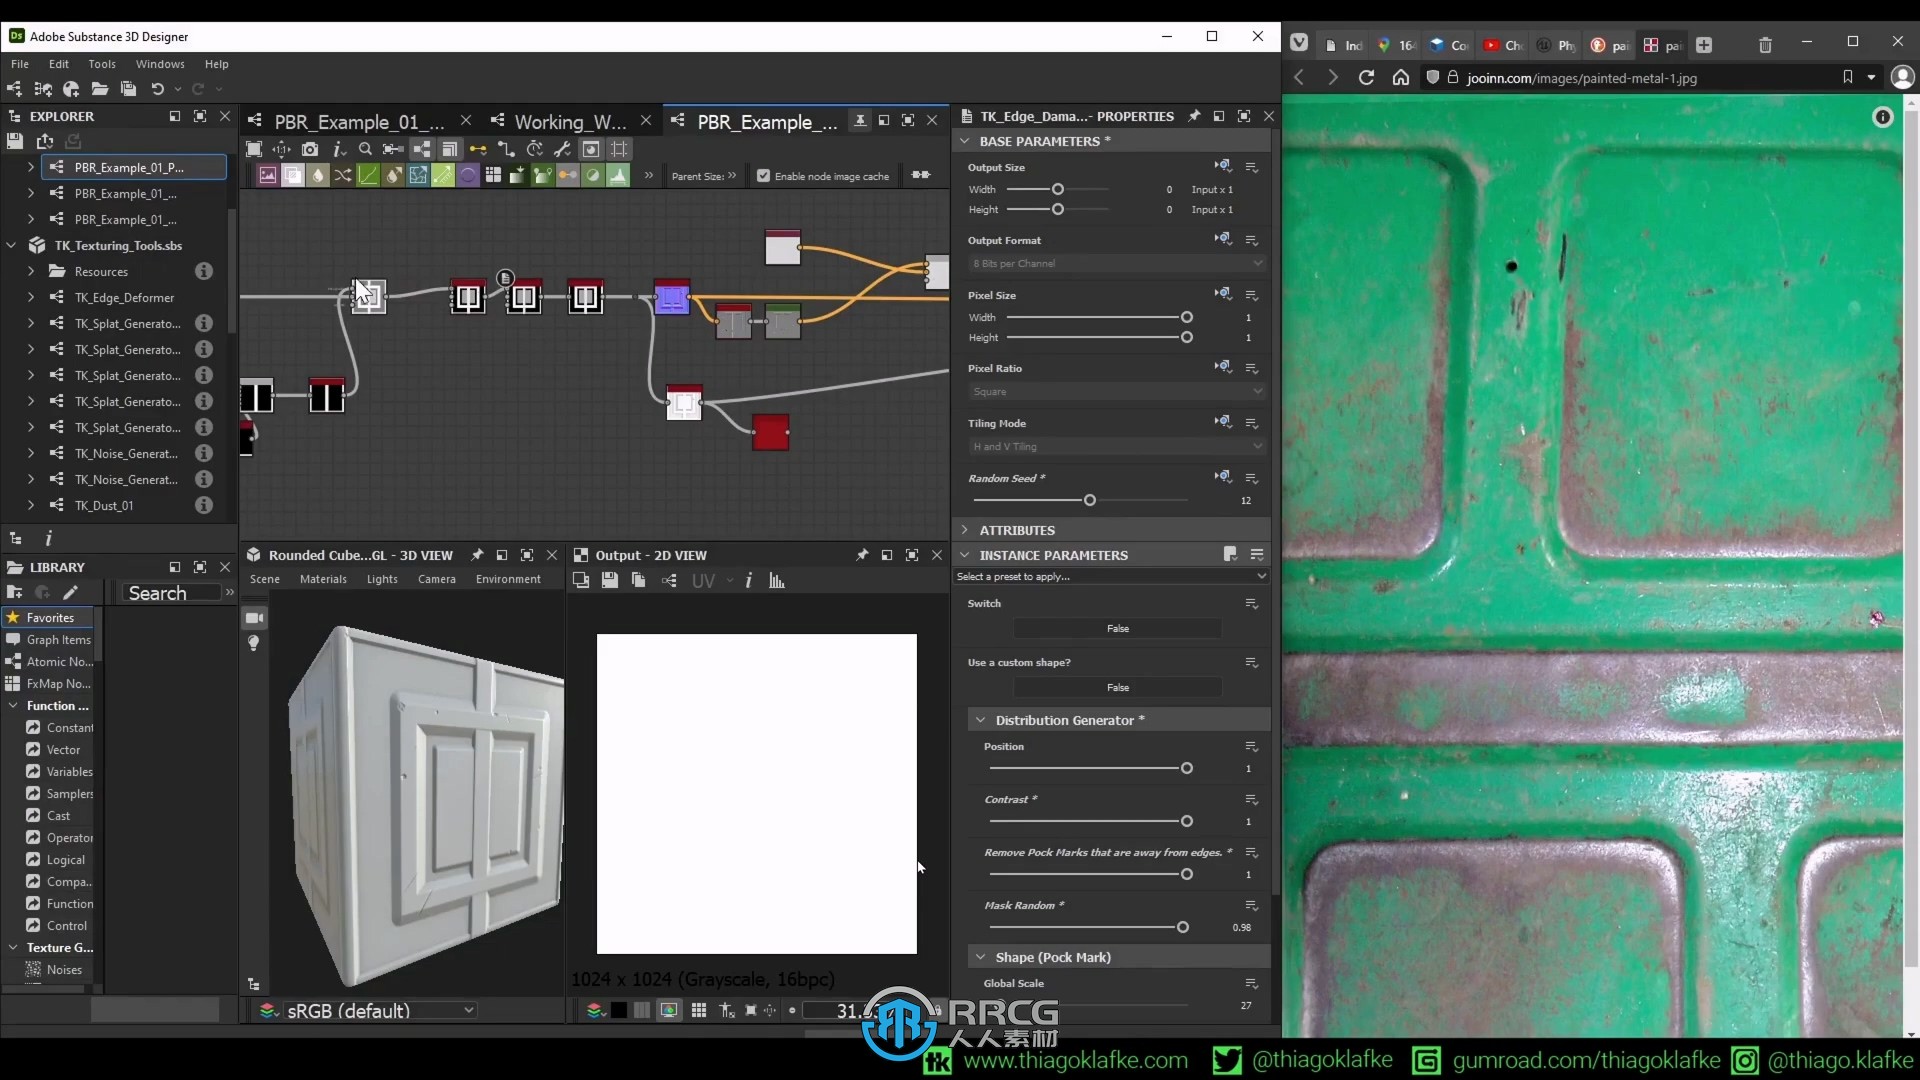Click the Switch false button toggle
This screenshot has height=1080, width=1920.
(x=1116, y=628)
